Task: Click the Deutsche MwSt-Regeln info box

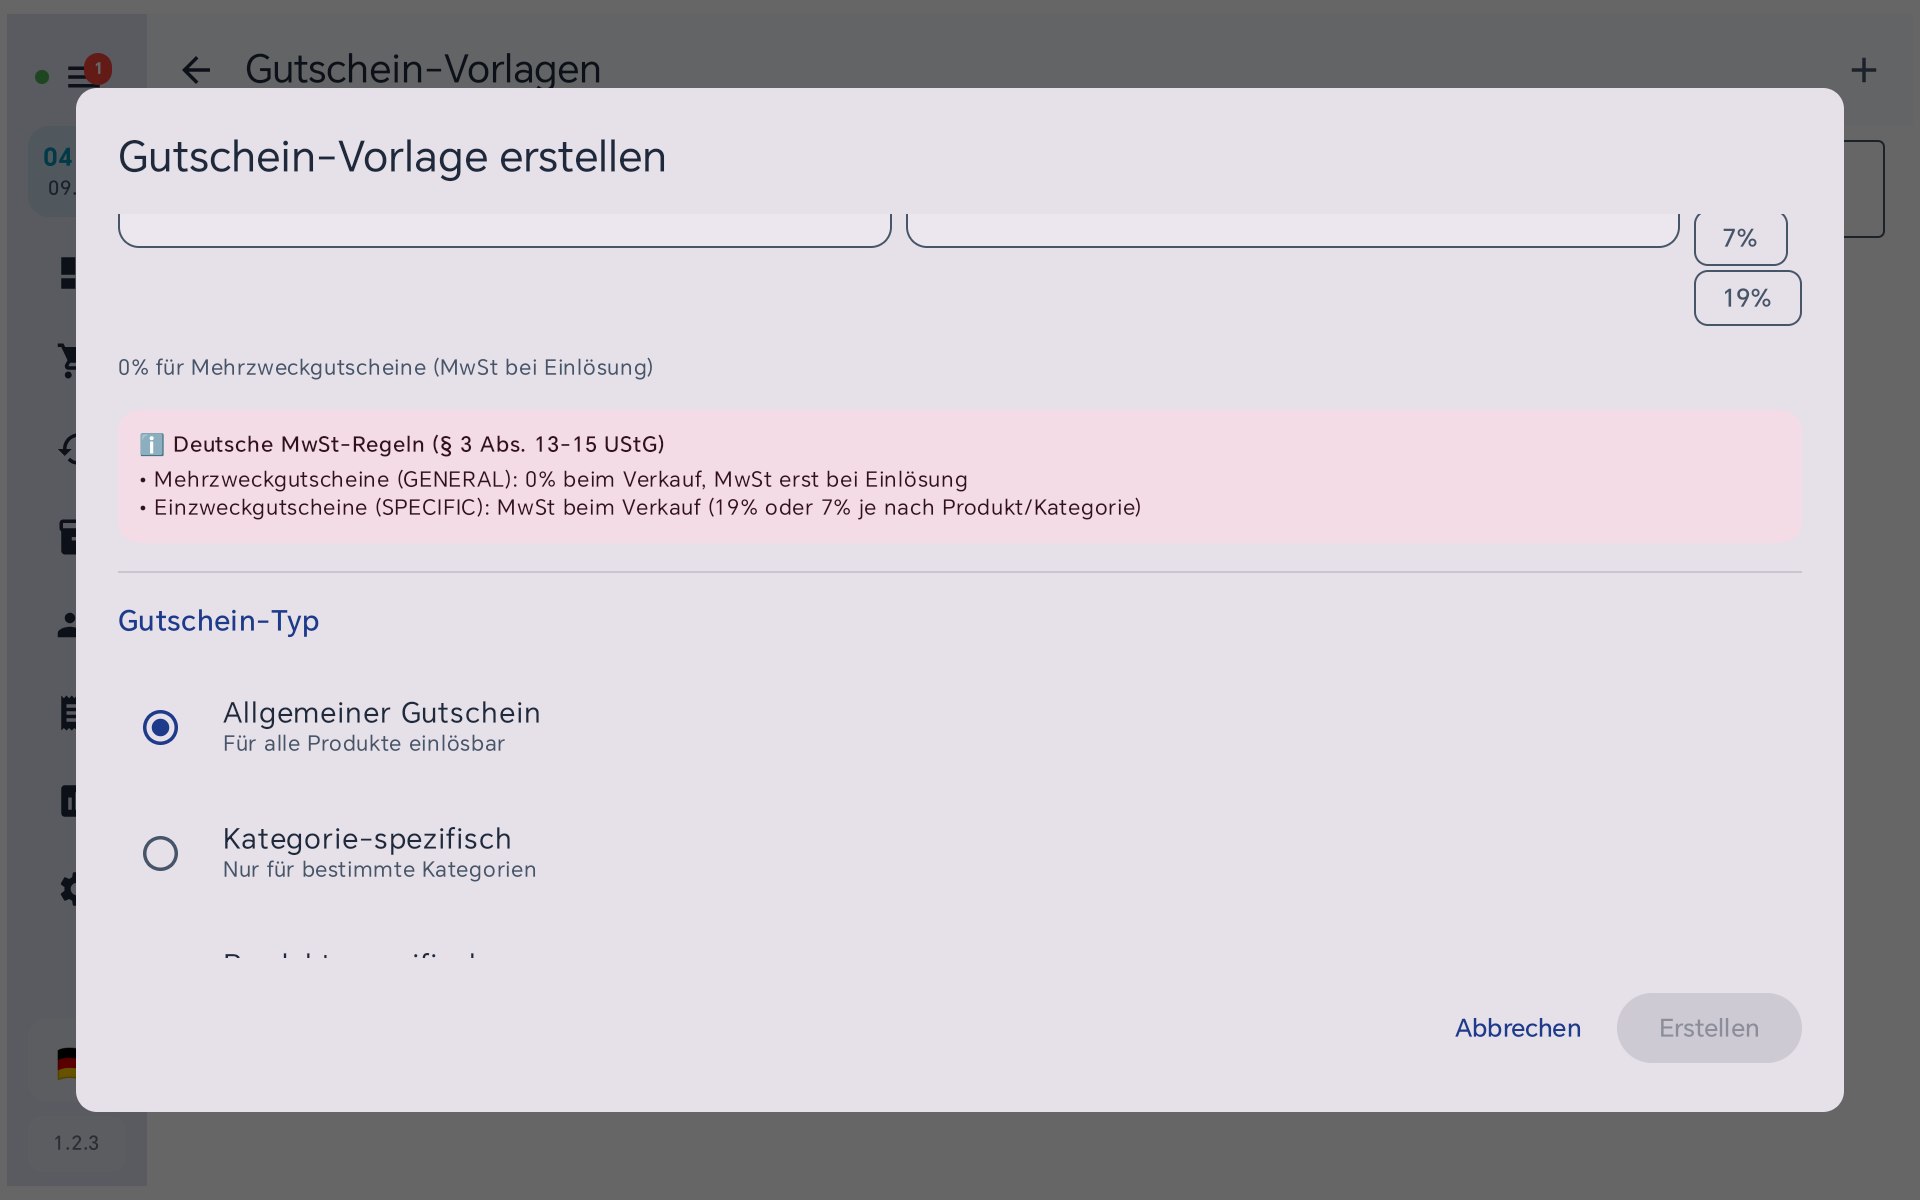Action: 960,476
